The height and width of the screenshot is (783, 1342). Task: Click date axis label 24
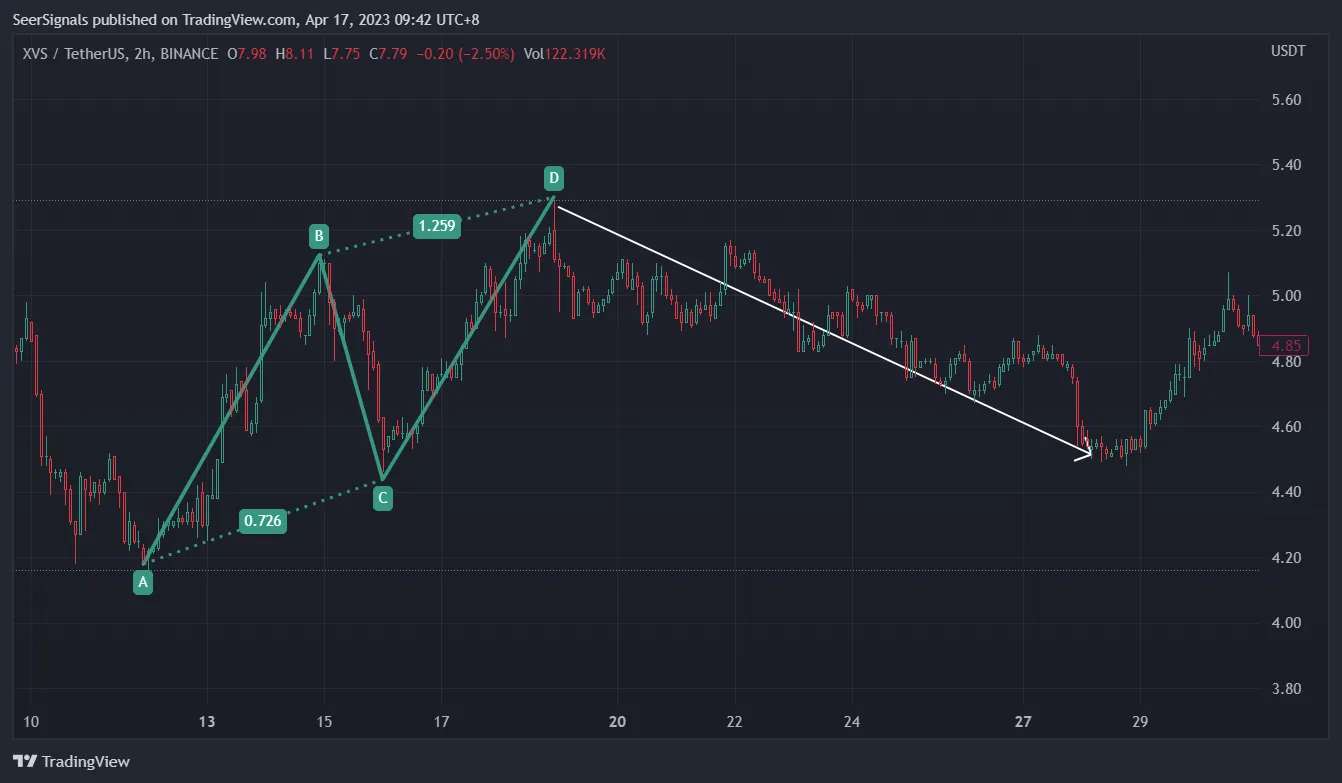[852, 722]
